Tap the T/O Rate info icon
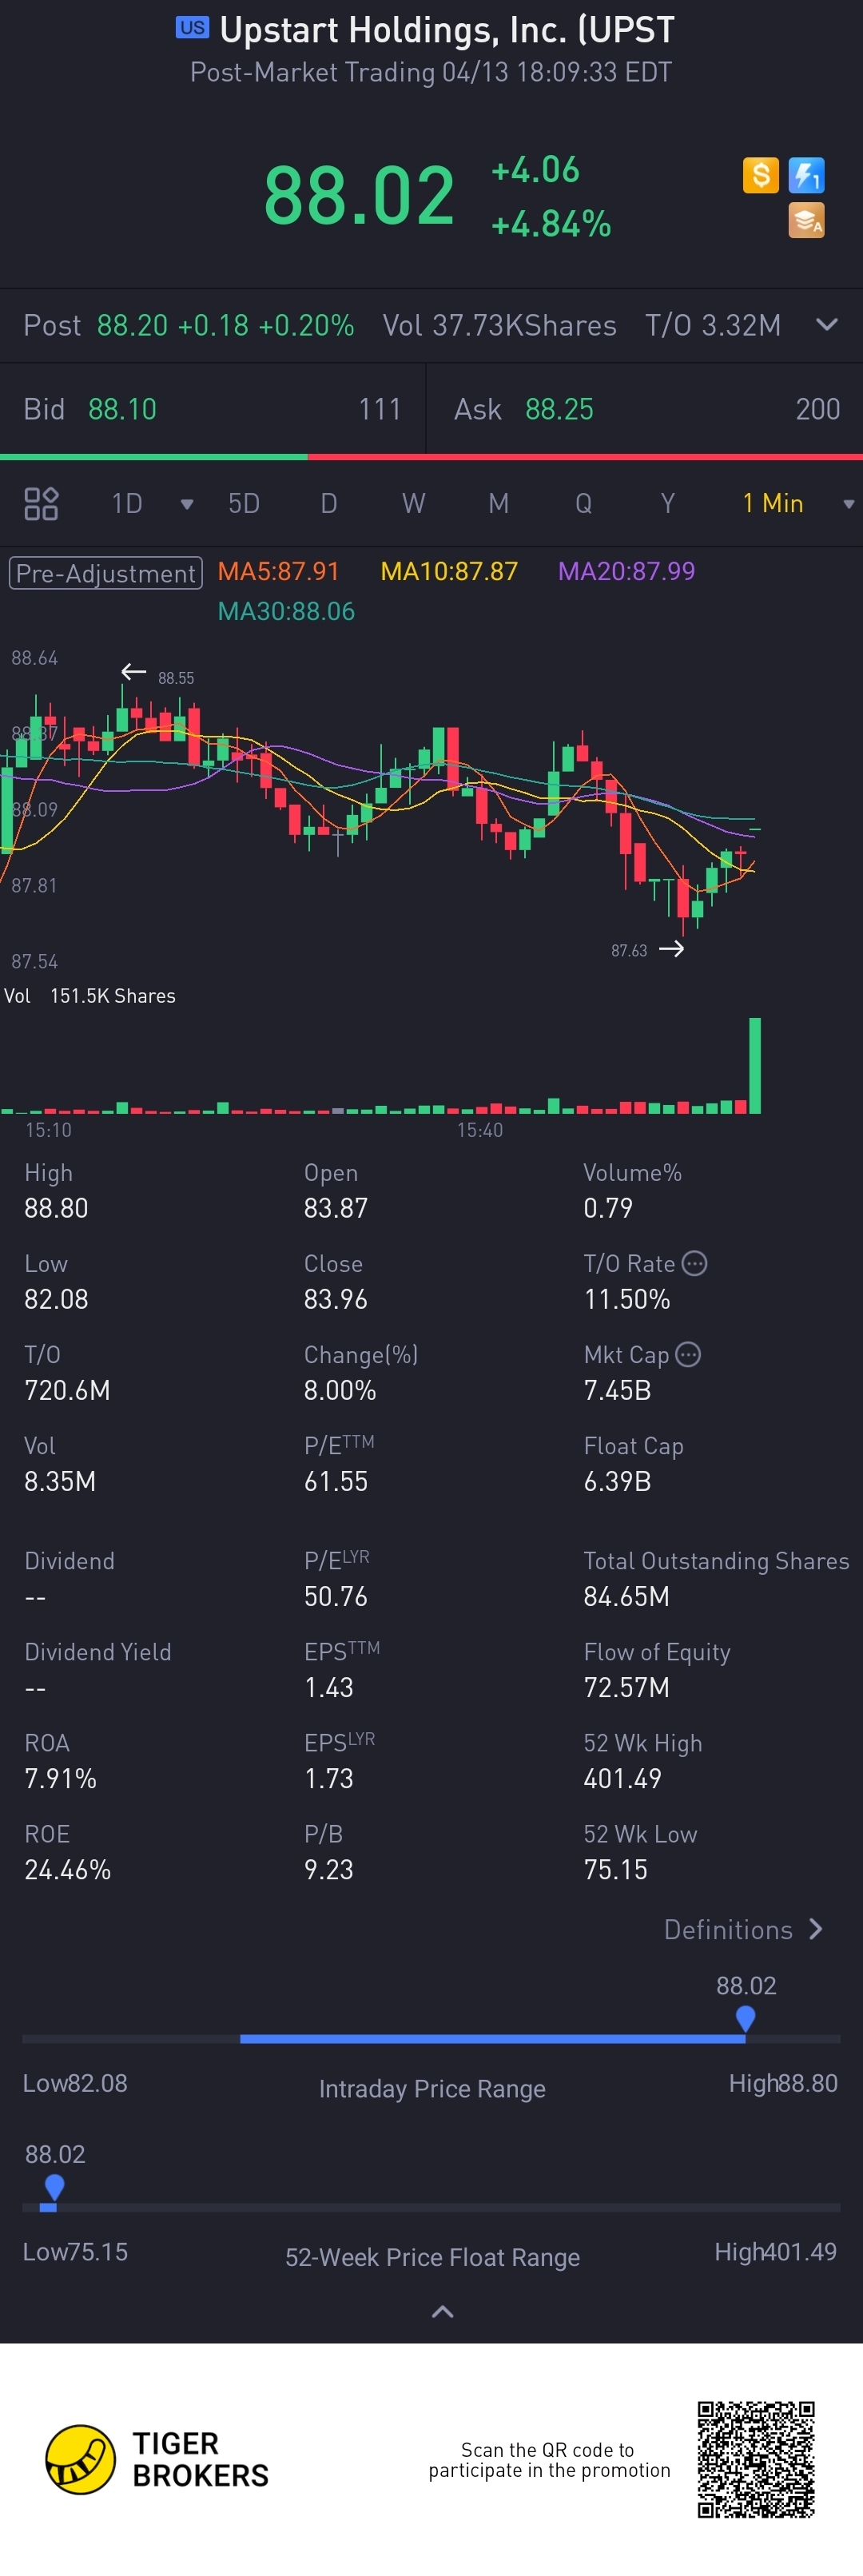Image resolution: width=863 pixels, height=2576 pixels. coord(694,1263)
